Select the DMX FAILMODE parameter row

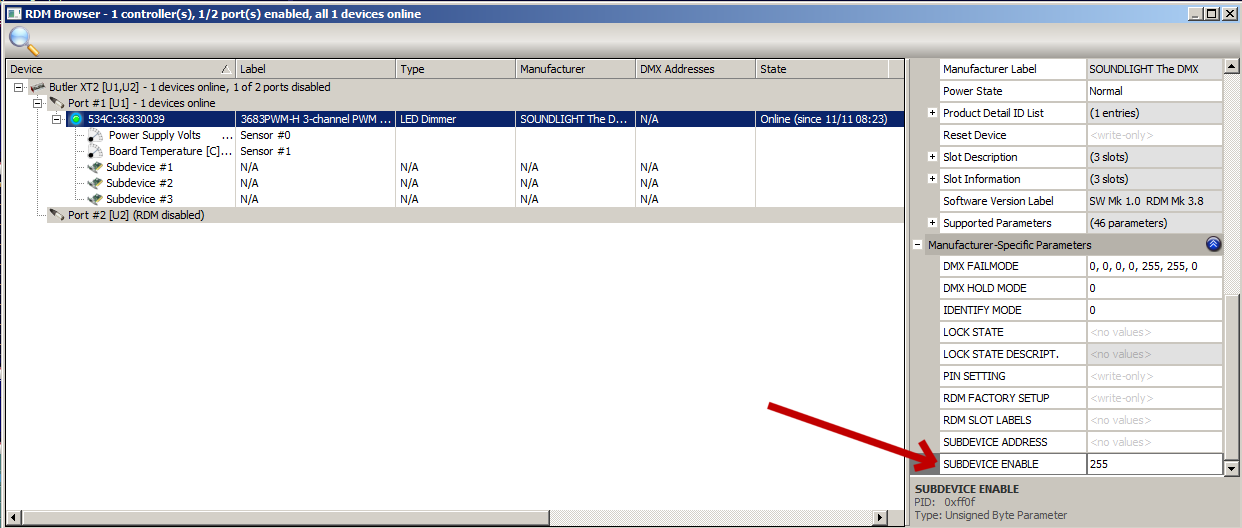1012,267
